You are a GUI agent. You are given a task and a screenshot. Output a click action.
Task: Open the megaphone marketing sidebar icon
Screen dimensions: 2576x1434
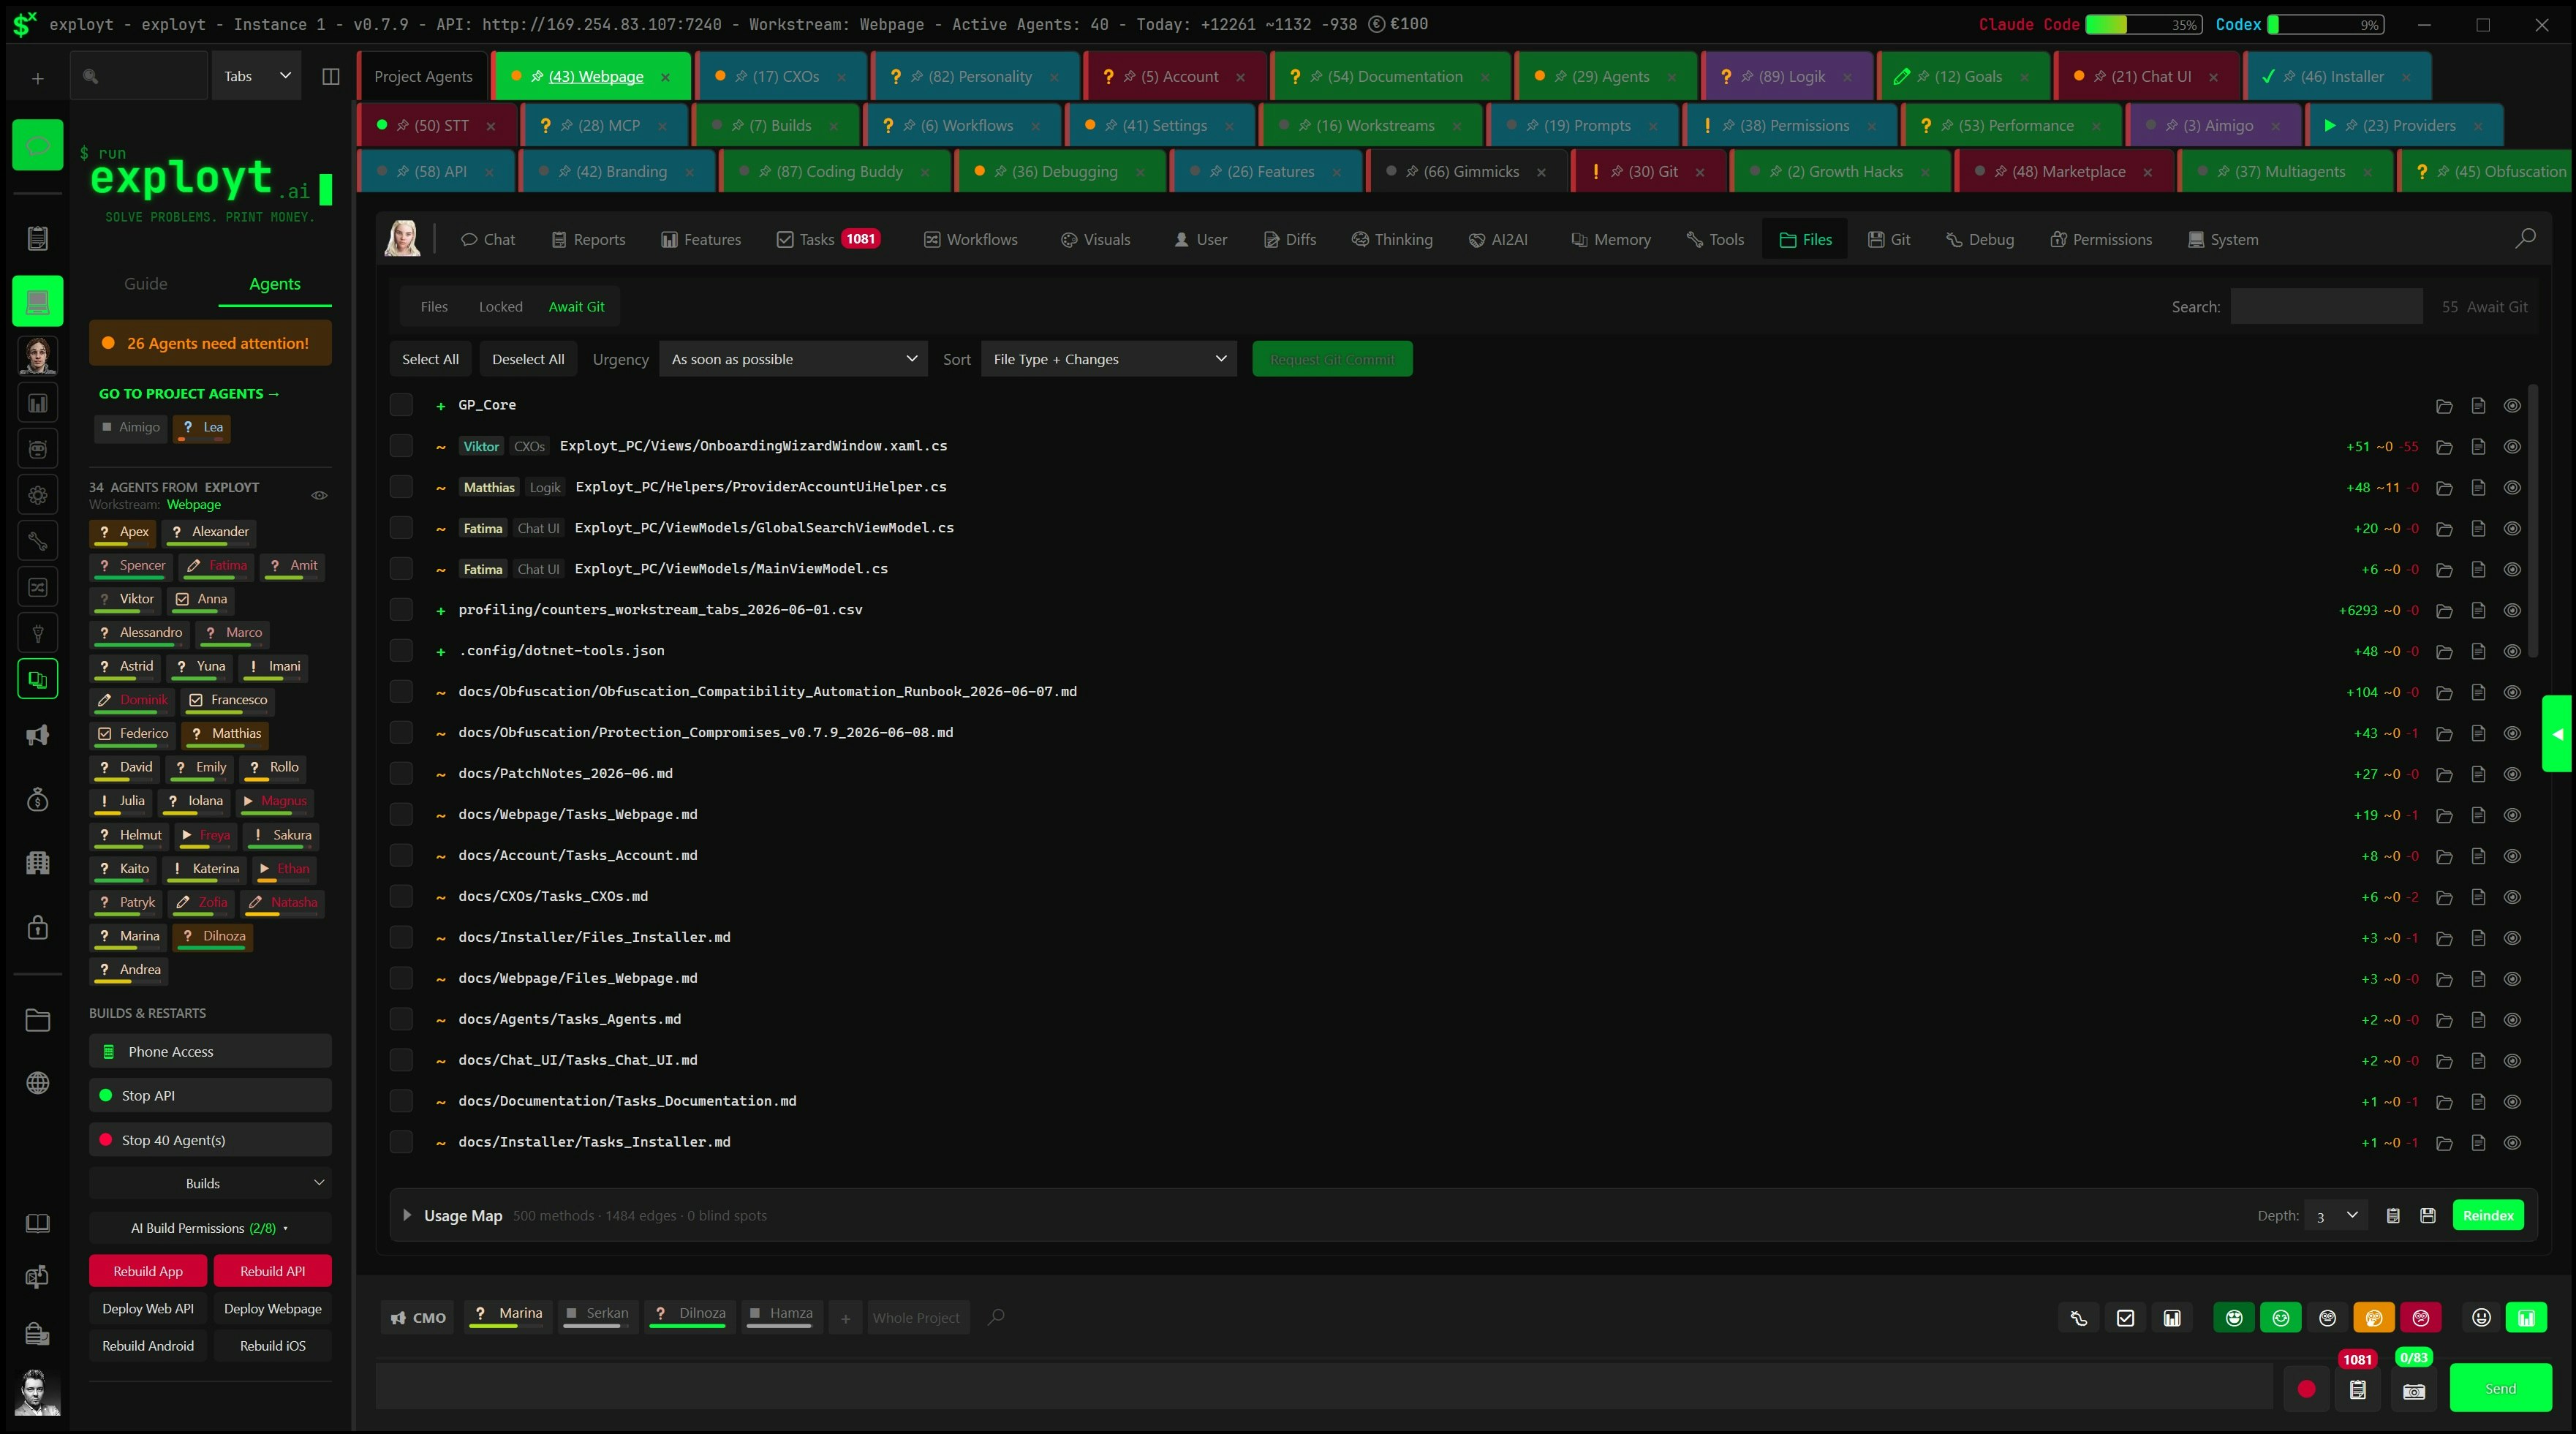(38, 736)
